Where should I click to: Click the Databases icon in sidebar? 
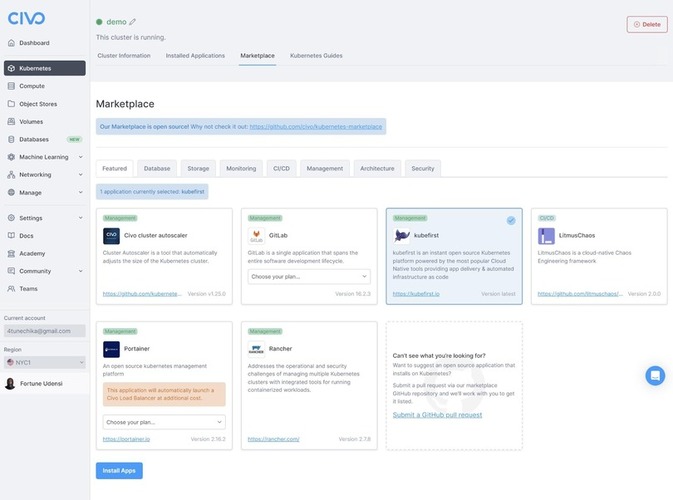point(12,139)
